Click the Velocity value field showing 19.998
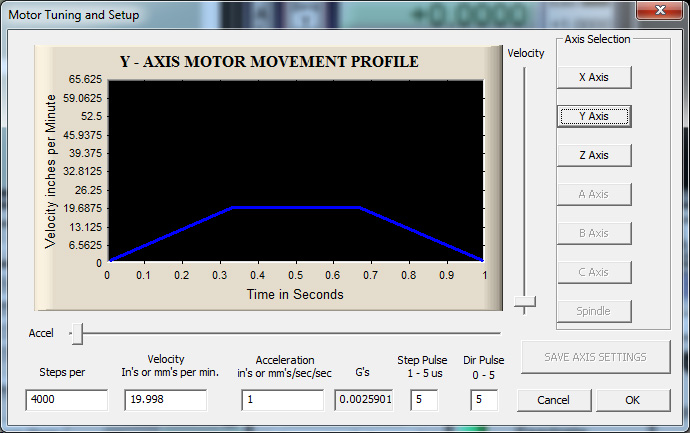This screenshot has width=690, height=433. [164, 400]
